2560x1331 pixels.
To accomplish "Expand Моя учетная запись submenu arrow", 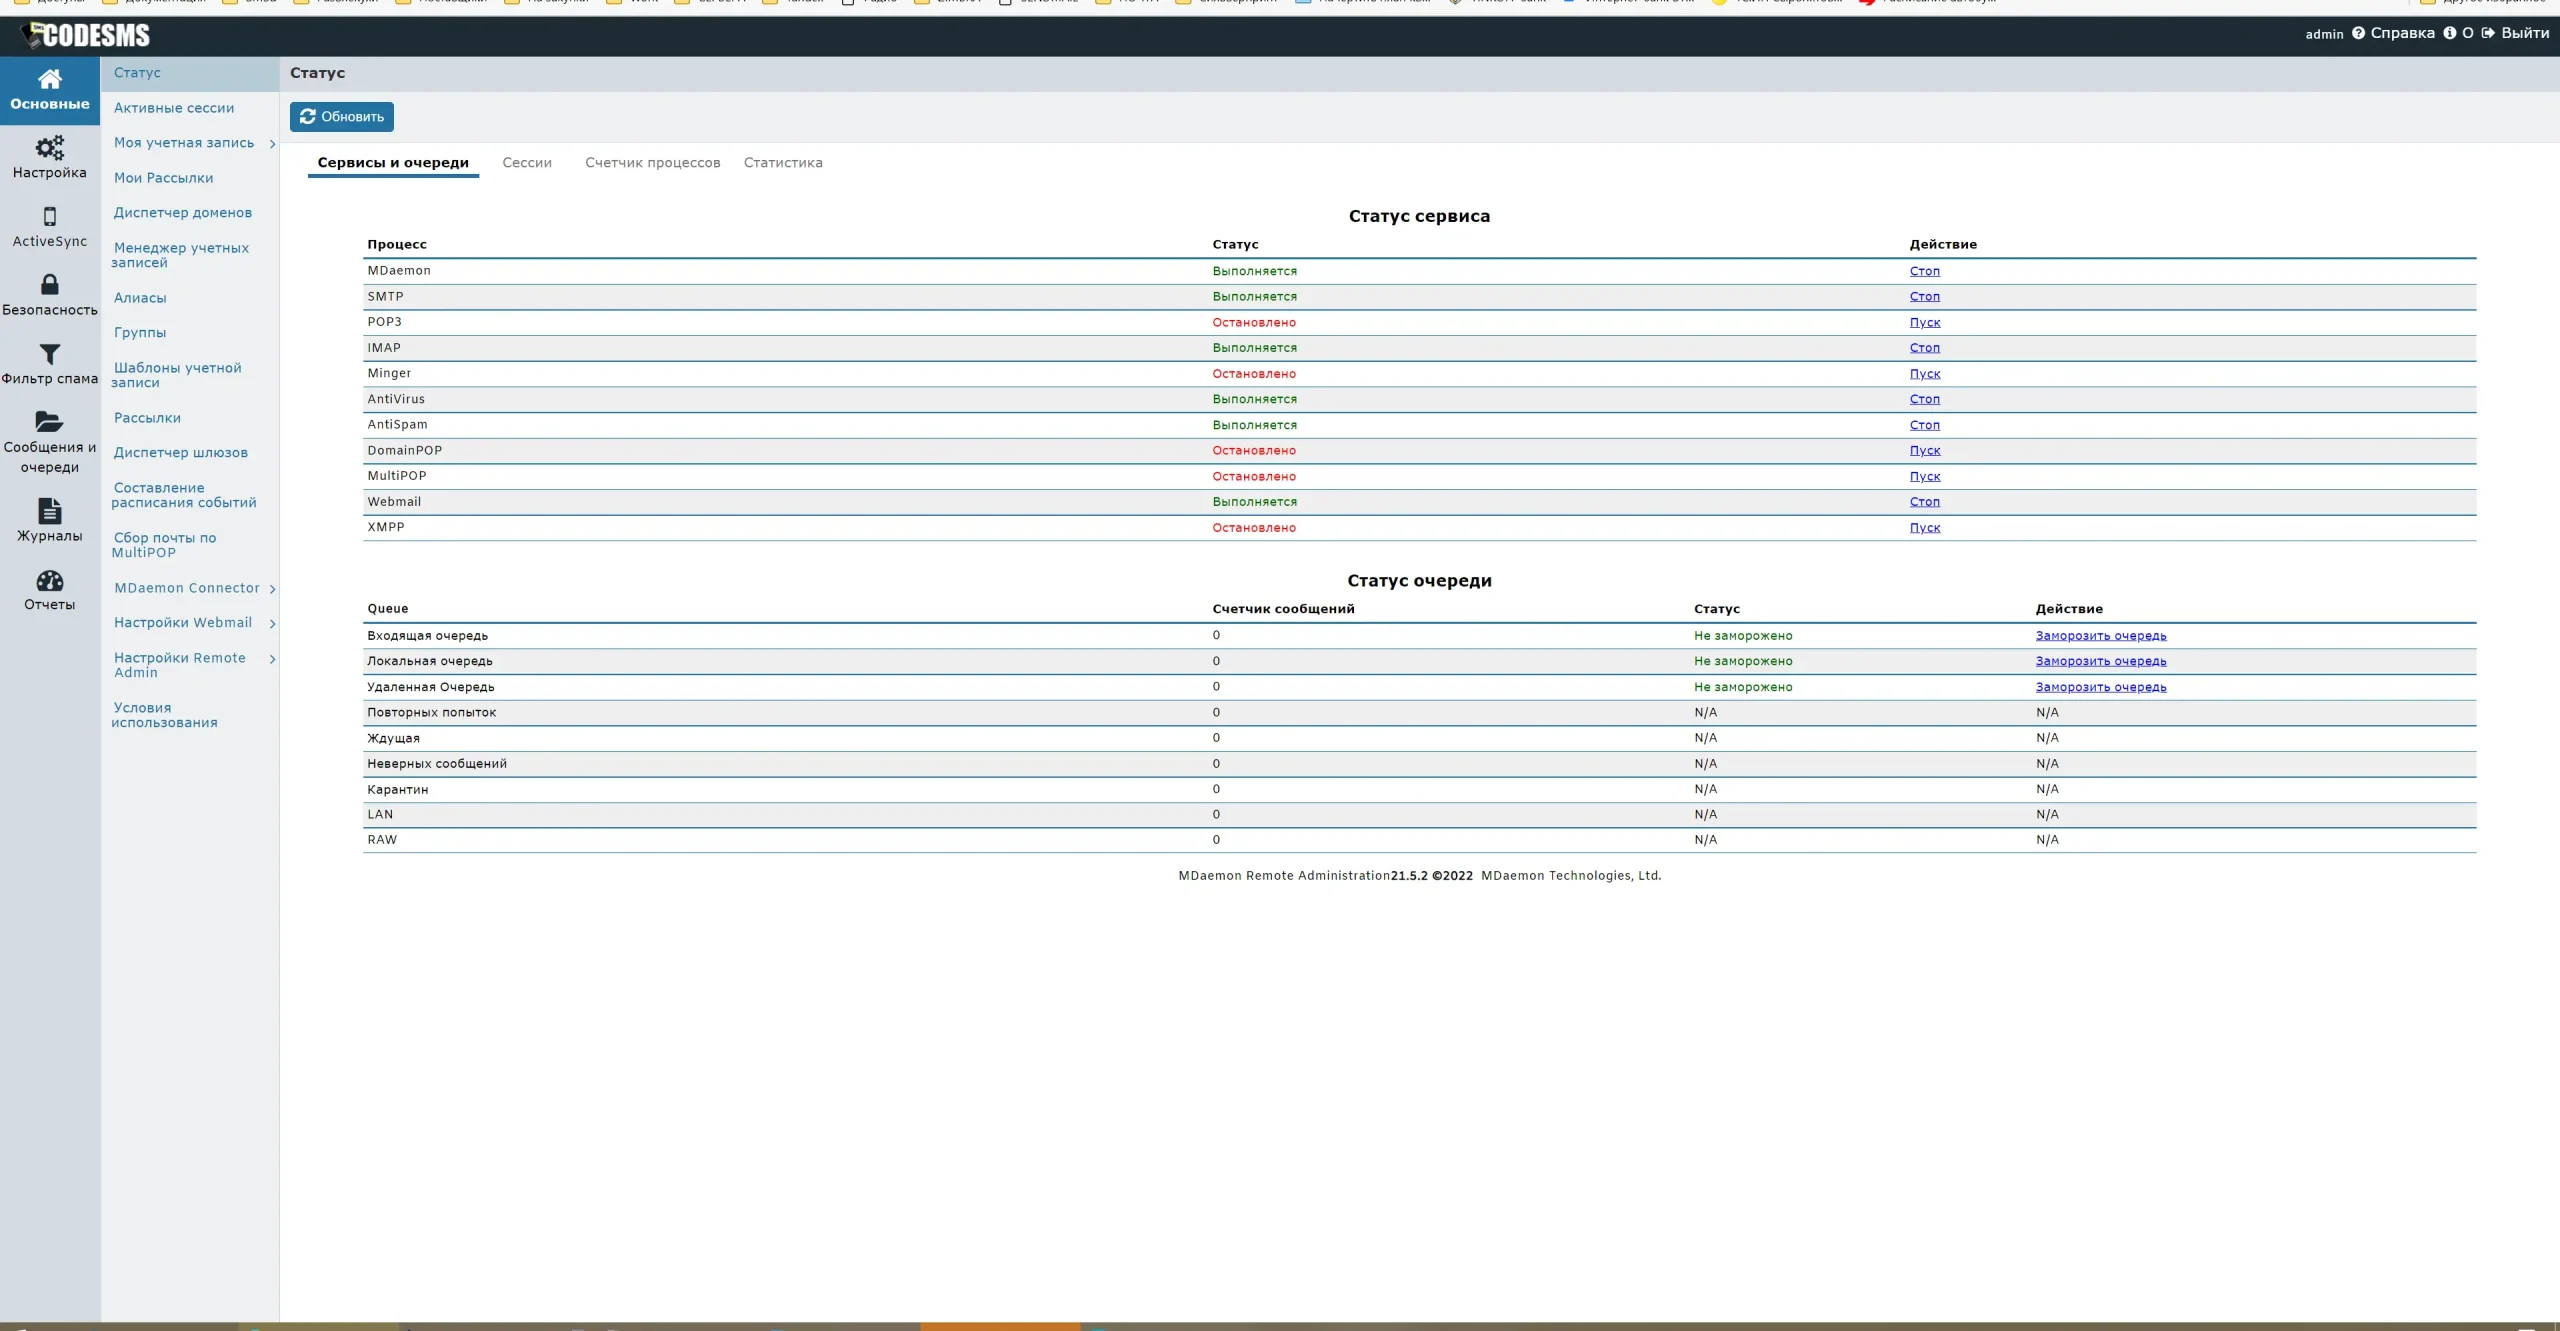I will (x=272, y=144).
